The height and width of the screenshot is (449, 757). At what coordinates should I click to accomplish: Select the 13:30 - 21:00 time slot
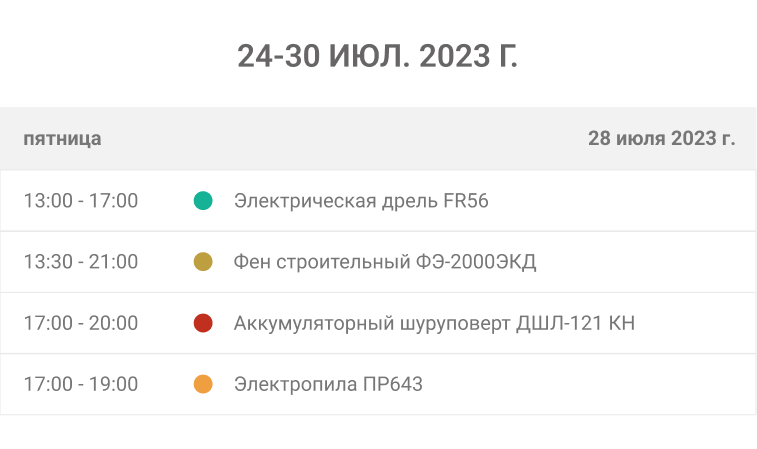point(80,262)
